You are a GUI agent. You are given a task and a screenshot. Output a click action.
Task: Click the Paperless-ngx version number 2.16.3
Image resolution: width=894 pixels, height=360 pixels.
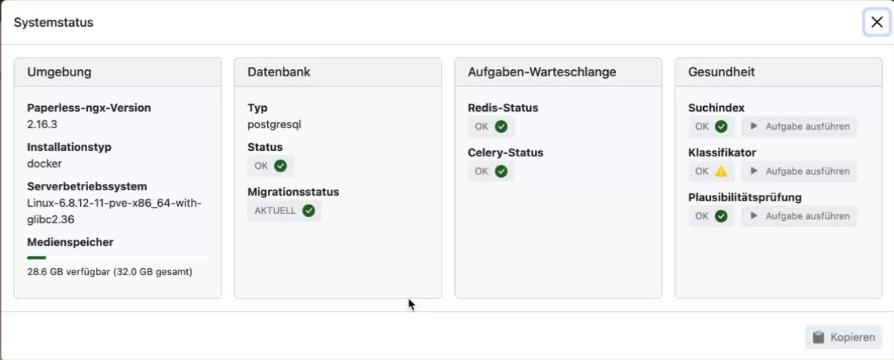pos(42,124)
